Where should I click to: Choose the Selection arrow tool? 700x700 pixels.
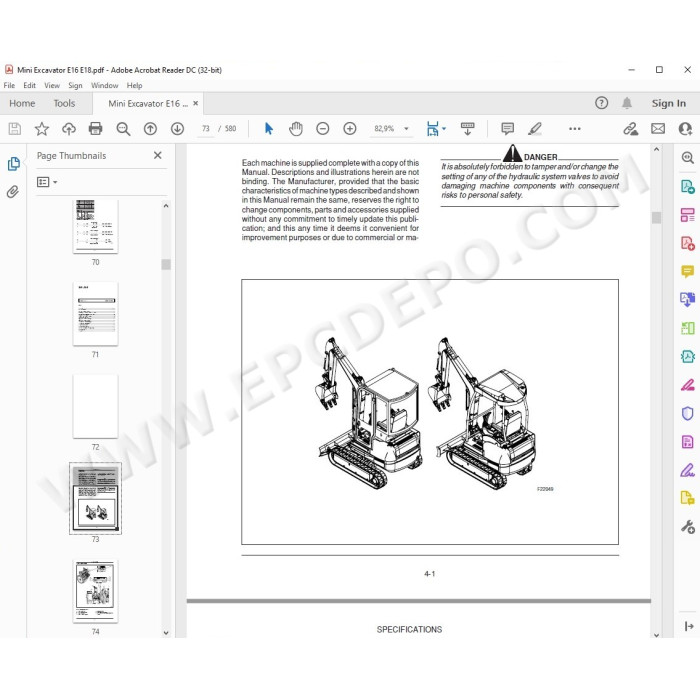(269, 129)
